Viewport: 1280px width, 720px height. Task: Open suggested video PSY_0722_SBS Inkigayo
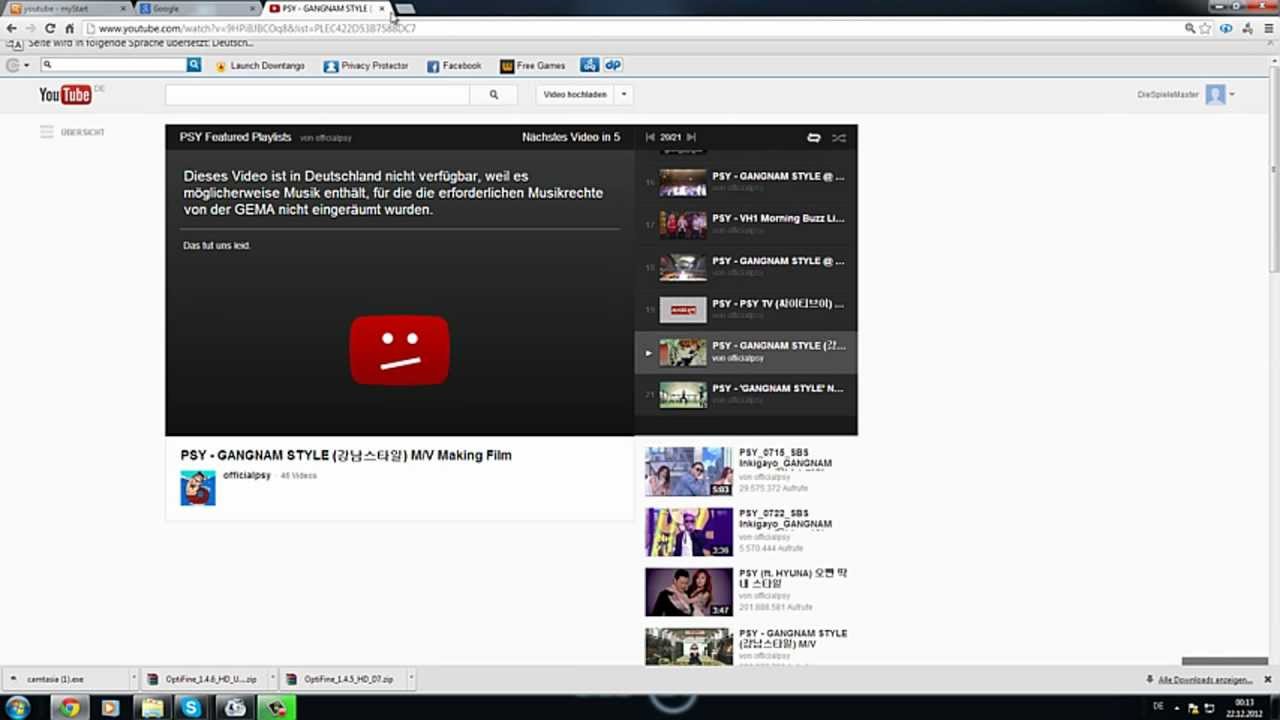click(745, 532)
